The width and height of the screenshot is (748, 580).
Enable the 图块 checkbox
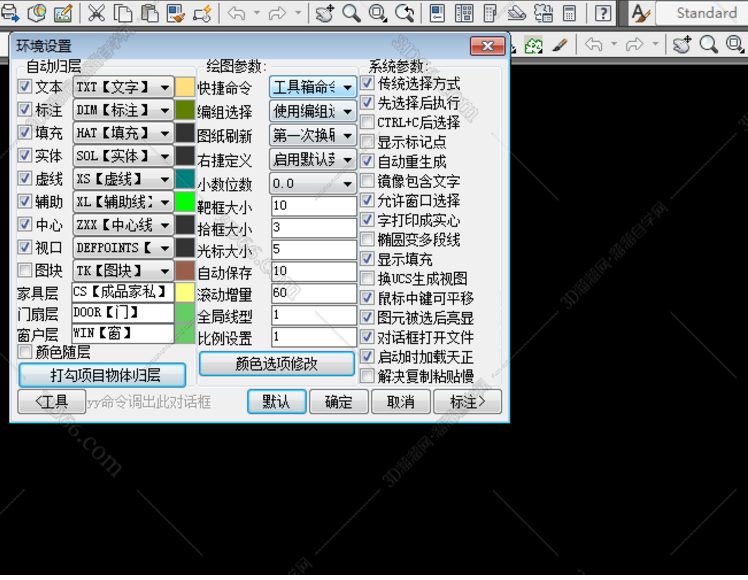tap(24, 270)
